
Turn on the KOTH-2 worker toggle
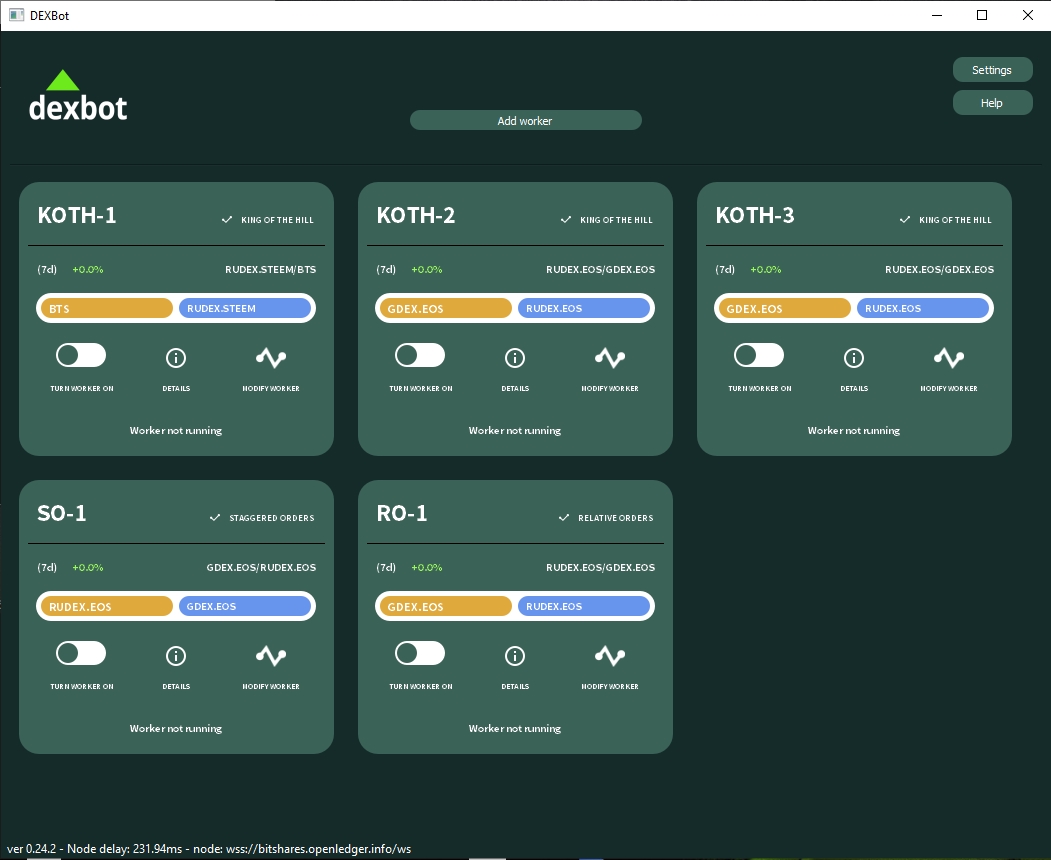point(420,355)
